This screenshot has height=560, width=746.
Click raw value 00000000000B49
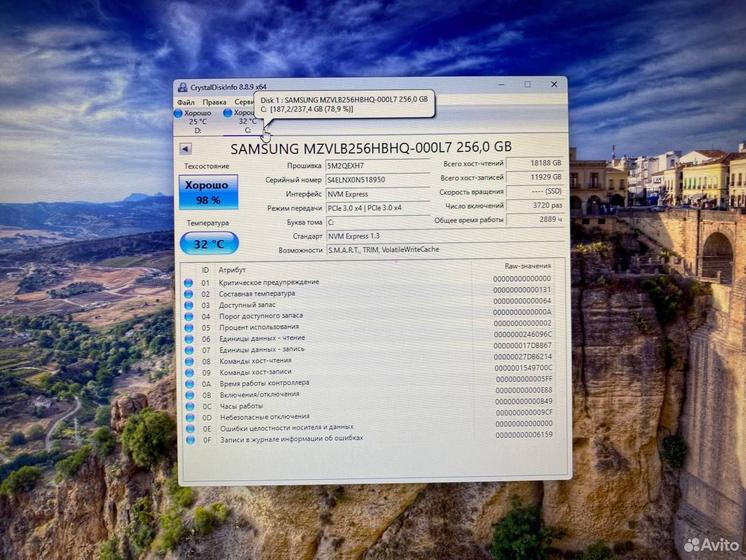point(524,402)
